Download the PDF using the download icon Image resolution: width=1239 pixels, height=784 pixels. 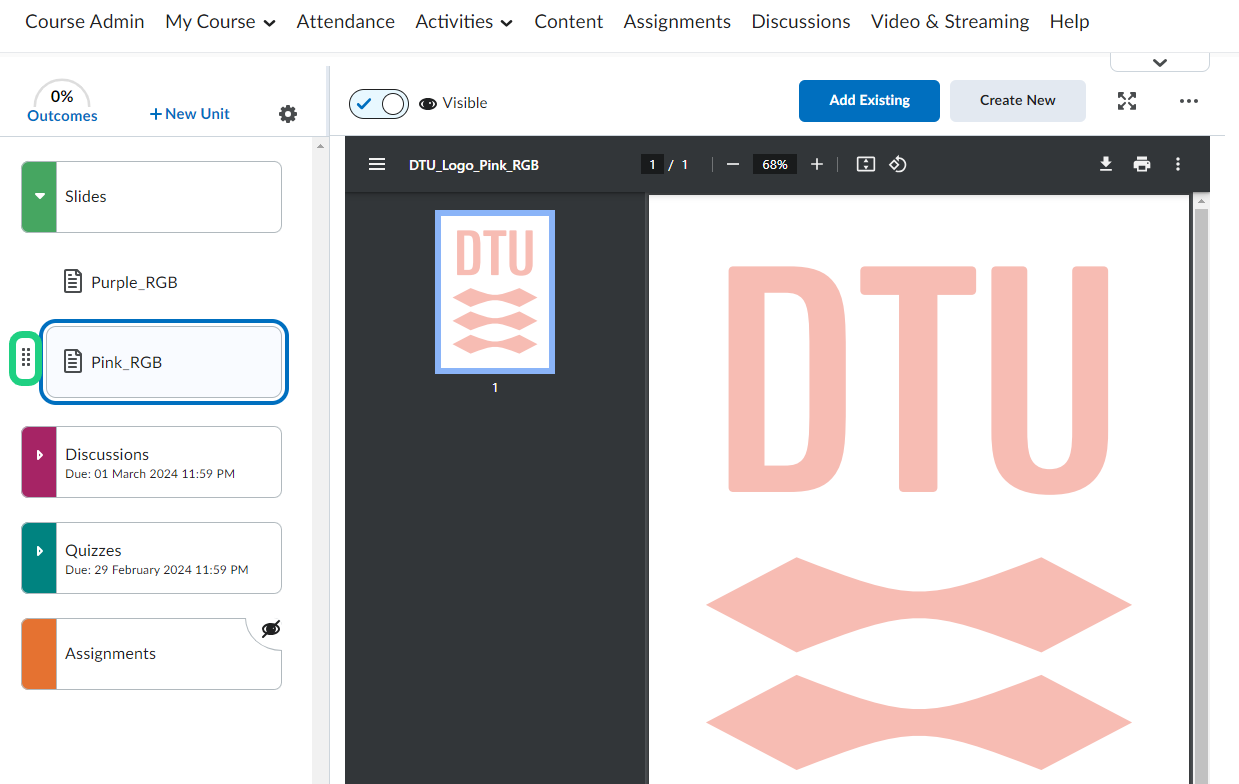pos(1106,164)
